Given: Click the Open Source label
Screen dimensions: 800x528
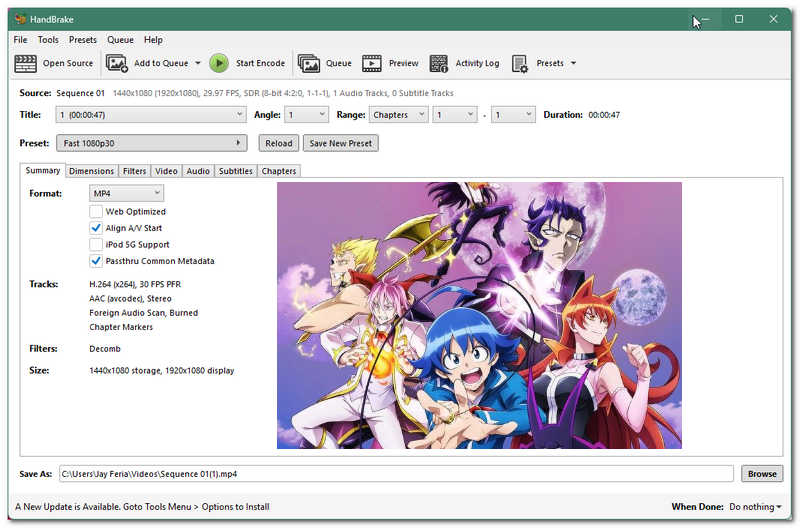Looking at the screenshot, I should 68,63.
